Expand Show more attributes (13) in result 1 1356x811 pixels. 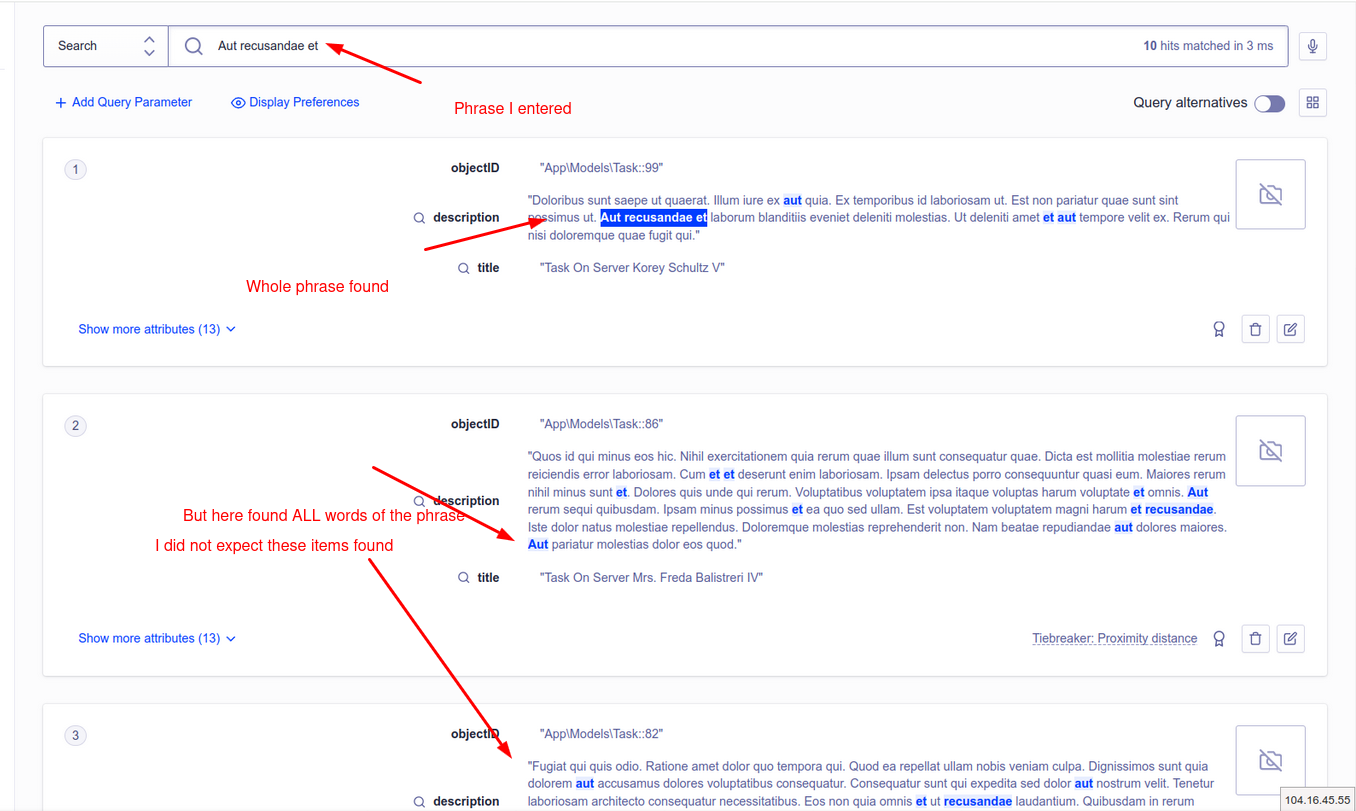[157, 329]
